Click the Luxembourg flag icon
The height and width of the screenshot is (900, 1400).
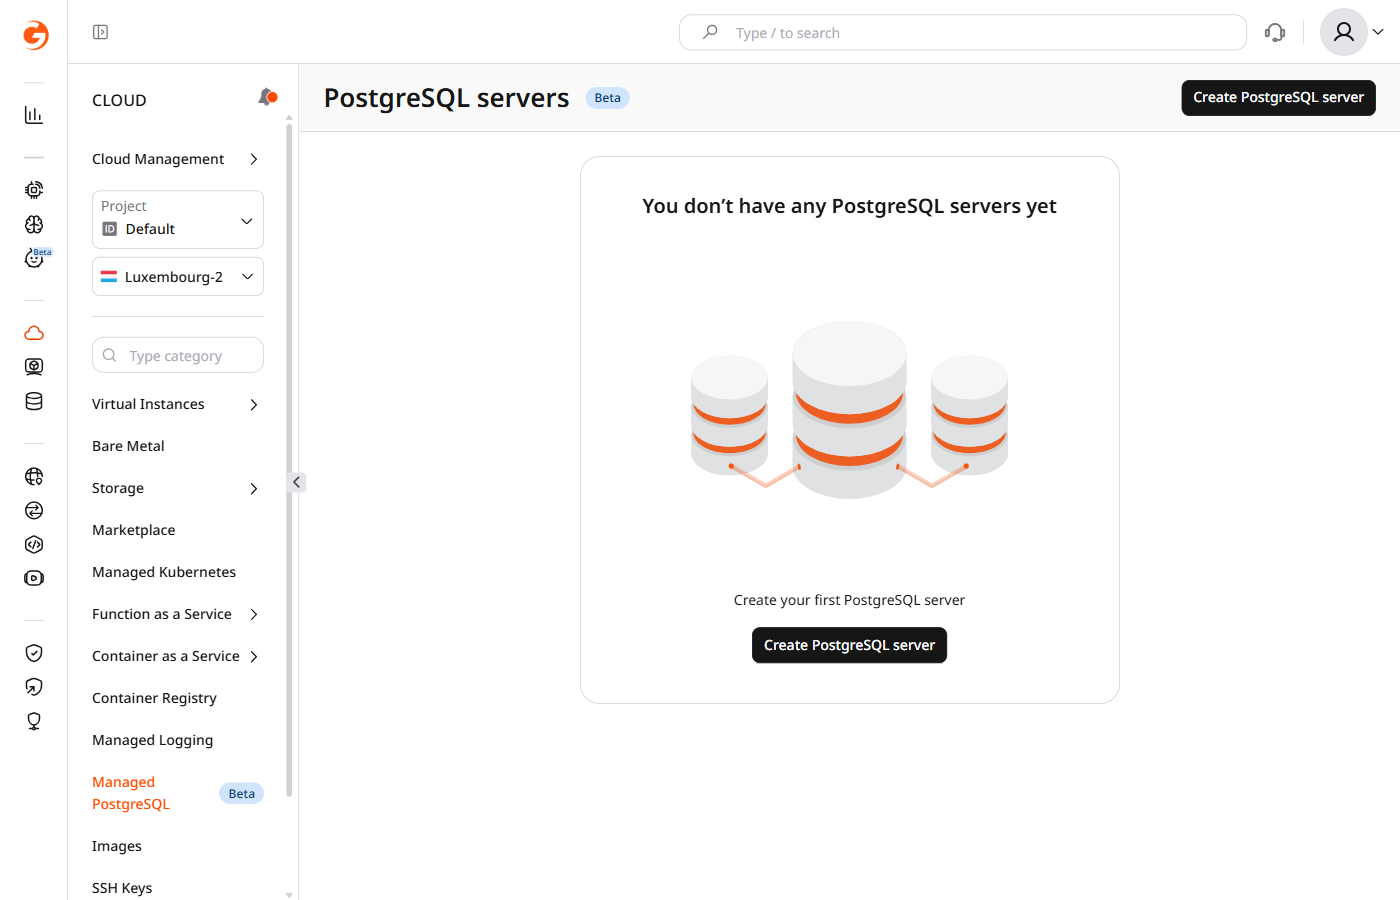coord(109,277)
